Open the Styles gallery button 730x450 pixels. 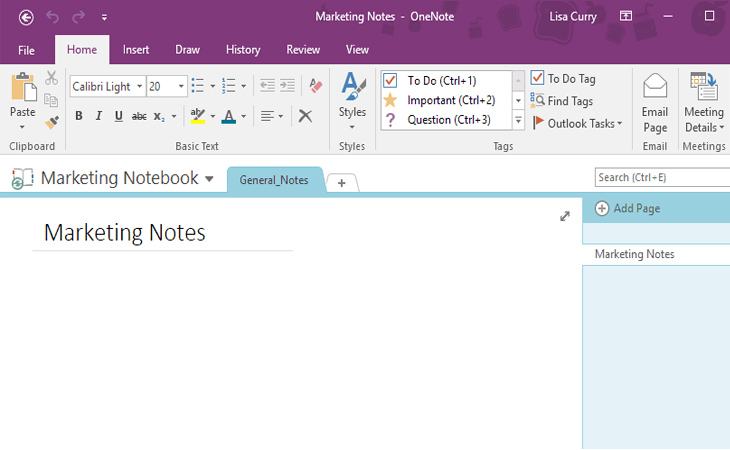pos(352,101)
